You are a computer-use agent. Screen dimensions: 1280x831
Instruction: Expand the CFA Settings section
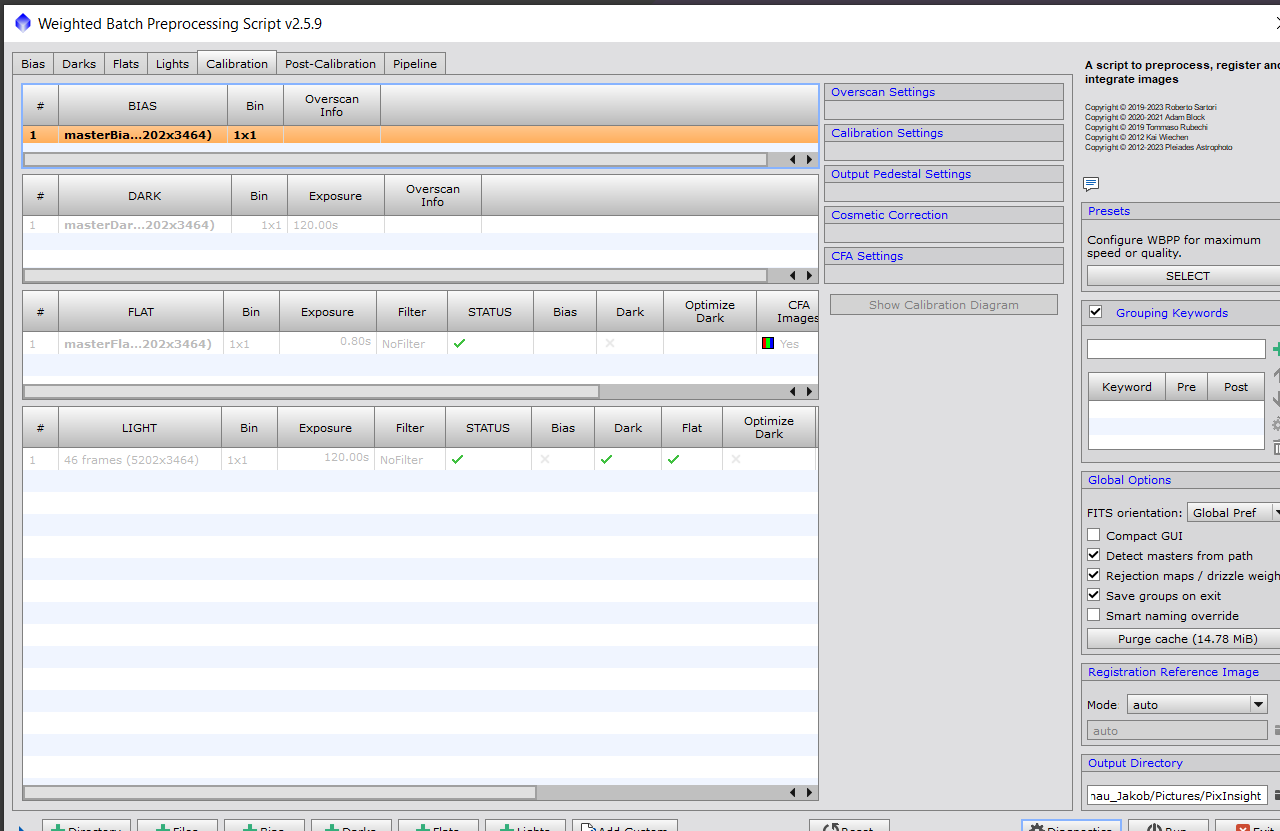pos(944,256)
